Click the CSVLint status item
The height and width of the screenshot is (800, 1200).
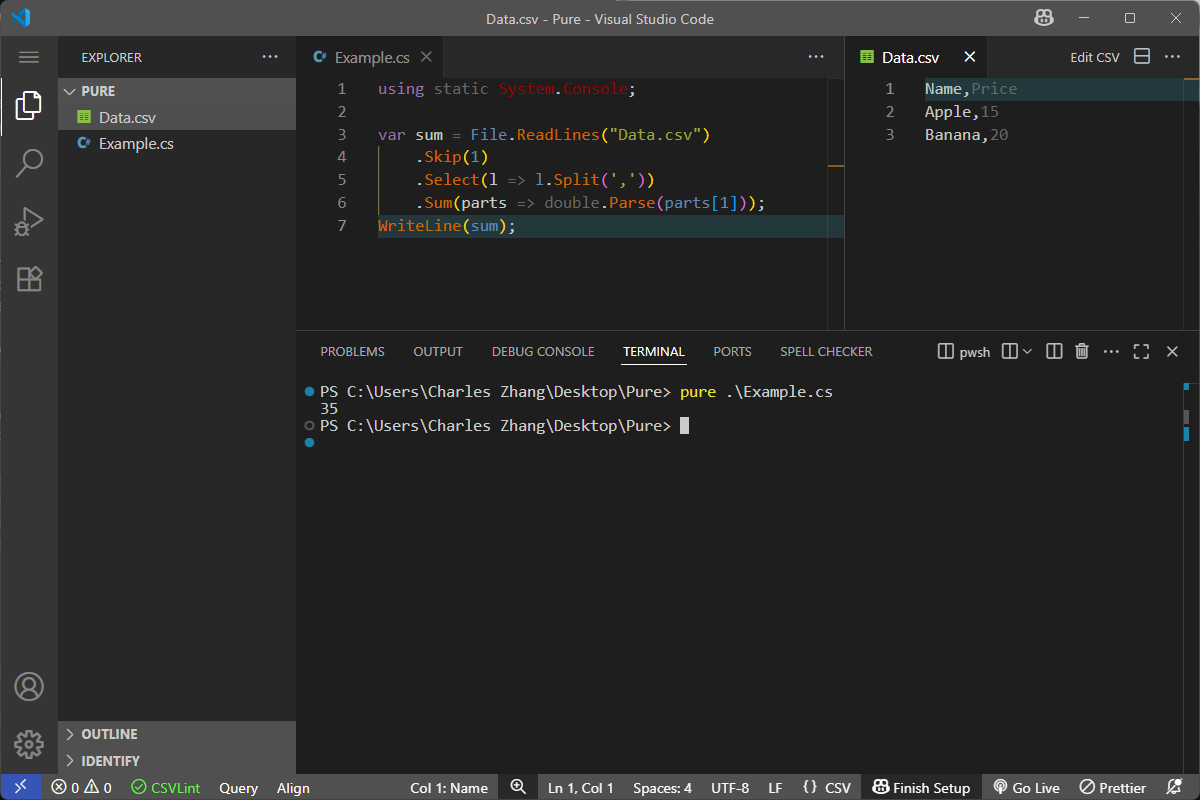166,787
